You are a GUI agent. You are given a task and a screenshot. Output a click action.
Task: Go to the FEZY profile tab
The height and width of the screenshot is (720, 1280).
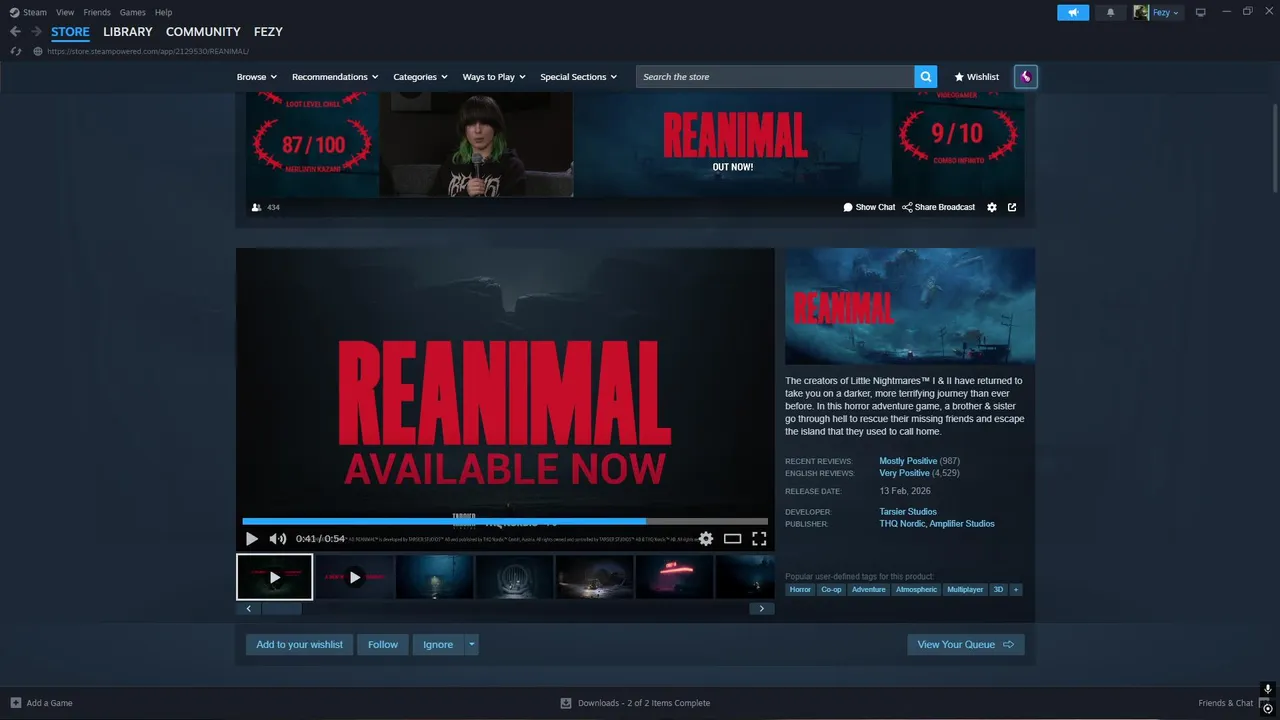(x=268, y=32)
